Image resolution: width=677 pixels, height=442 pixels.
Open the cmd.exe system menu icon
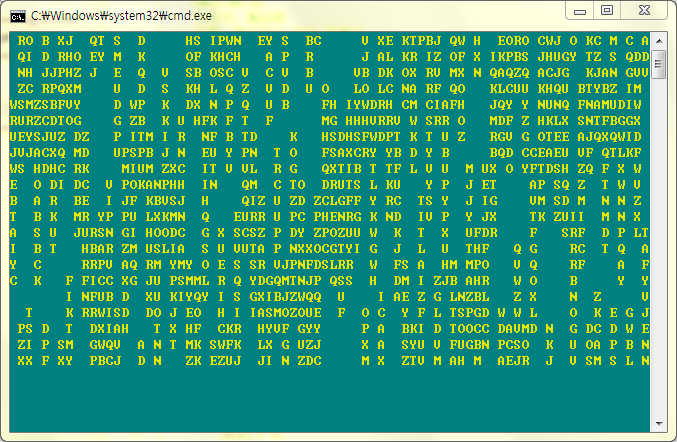click(18, 16)
